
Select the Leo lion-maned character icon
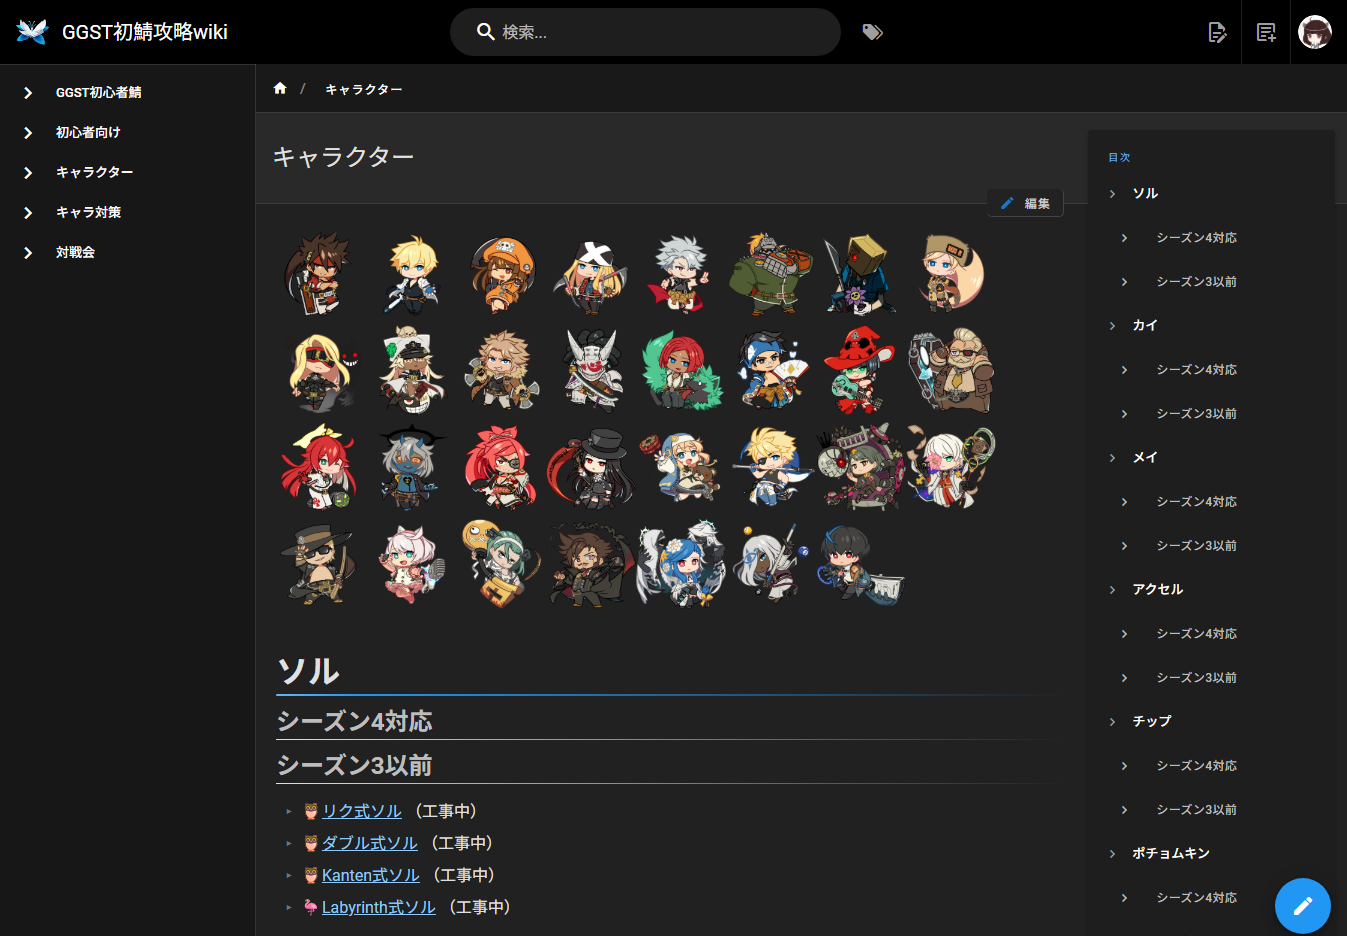point(503,370)
